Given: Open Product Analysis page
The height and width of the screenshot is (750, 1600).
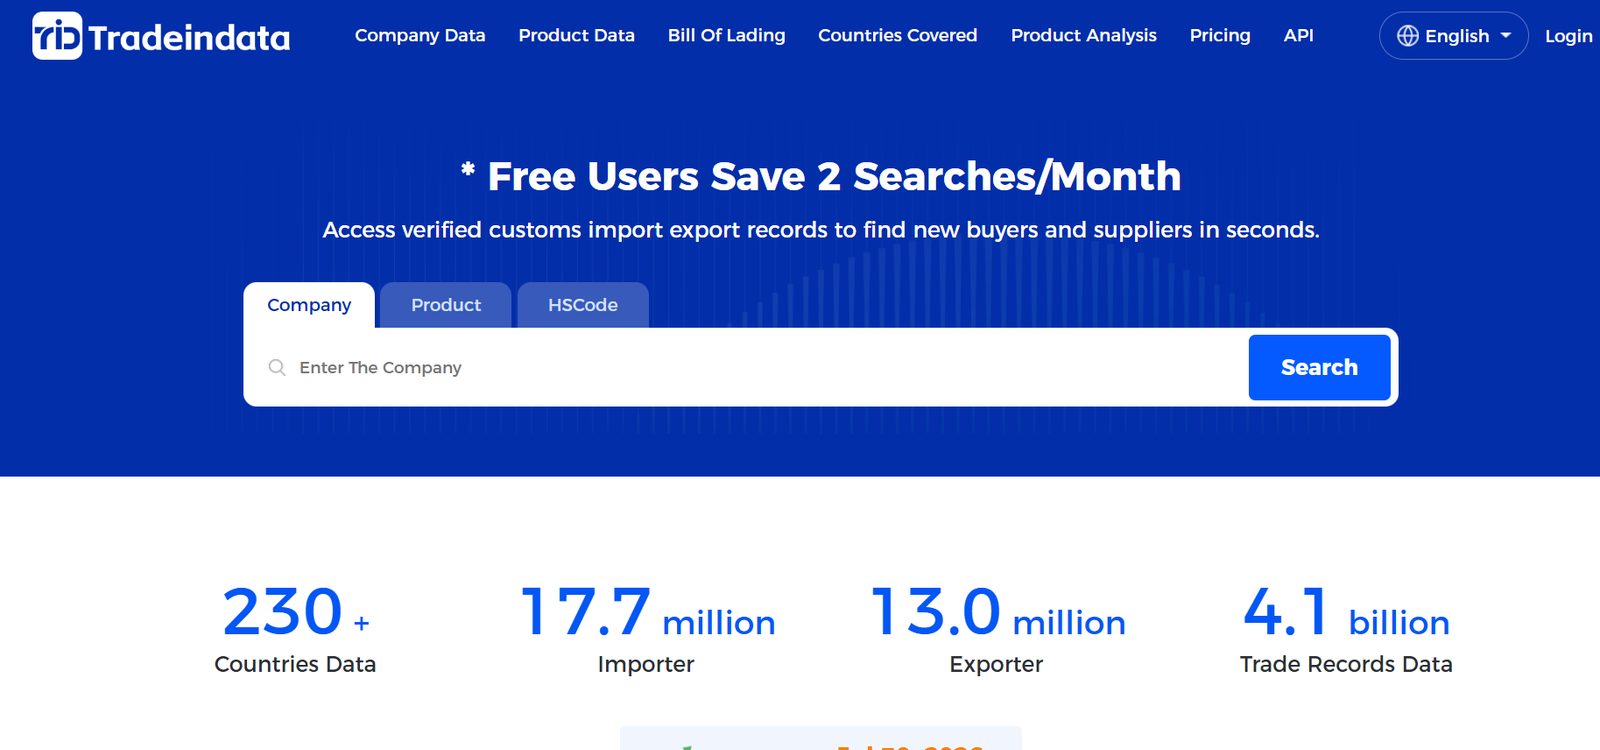Looking at the screenshot, I should 1083,35.
